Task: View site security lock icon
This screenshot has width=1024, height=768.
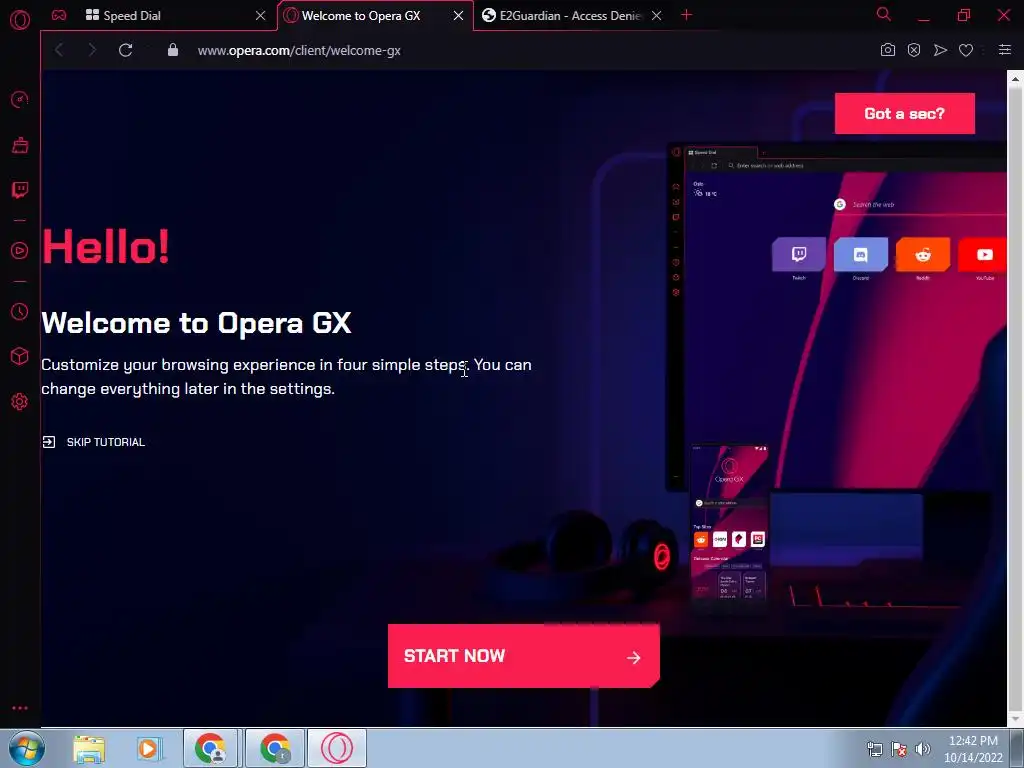Action: (x=172, y=50)
